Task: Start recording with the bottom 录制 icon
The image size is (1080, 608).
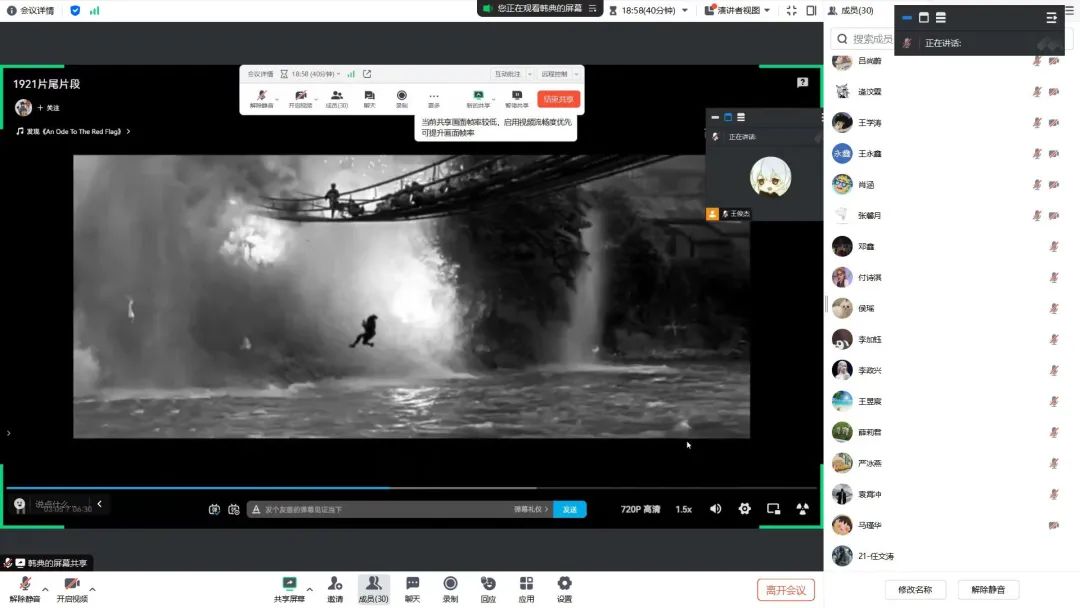Action: pos(450,584)
